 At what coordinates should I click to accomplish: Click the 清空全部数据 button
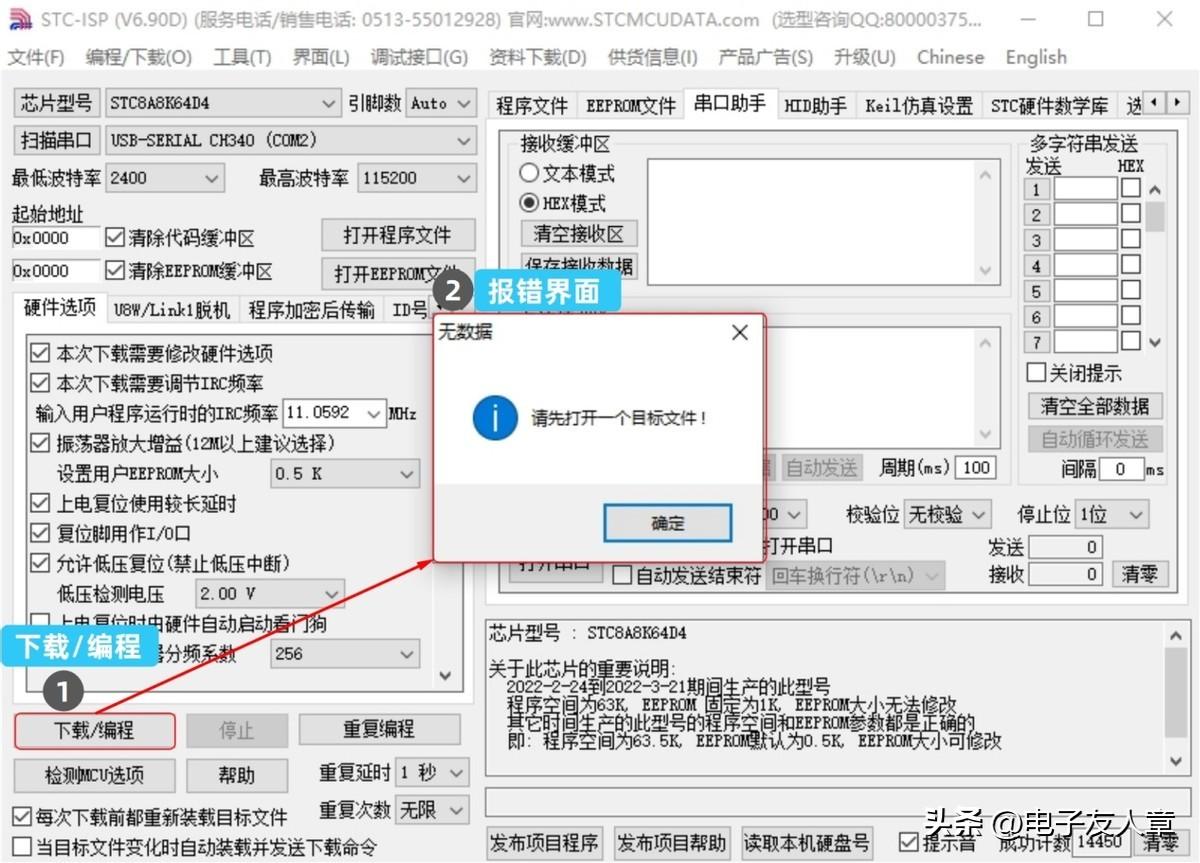[x=1095, y=406]
